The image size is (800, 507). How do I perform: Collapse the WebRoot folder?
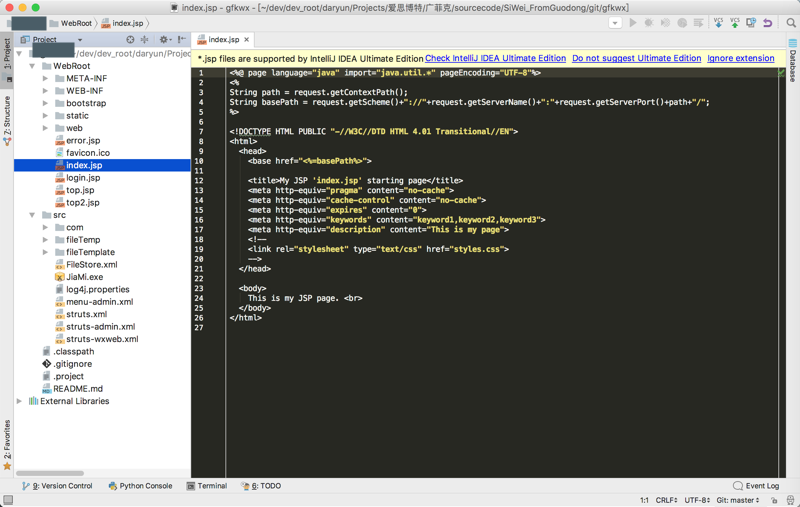pos(32,66)
